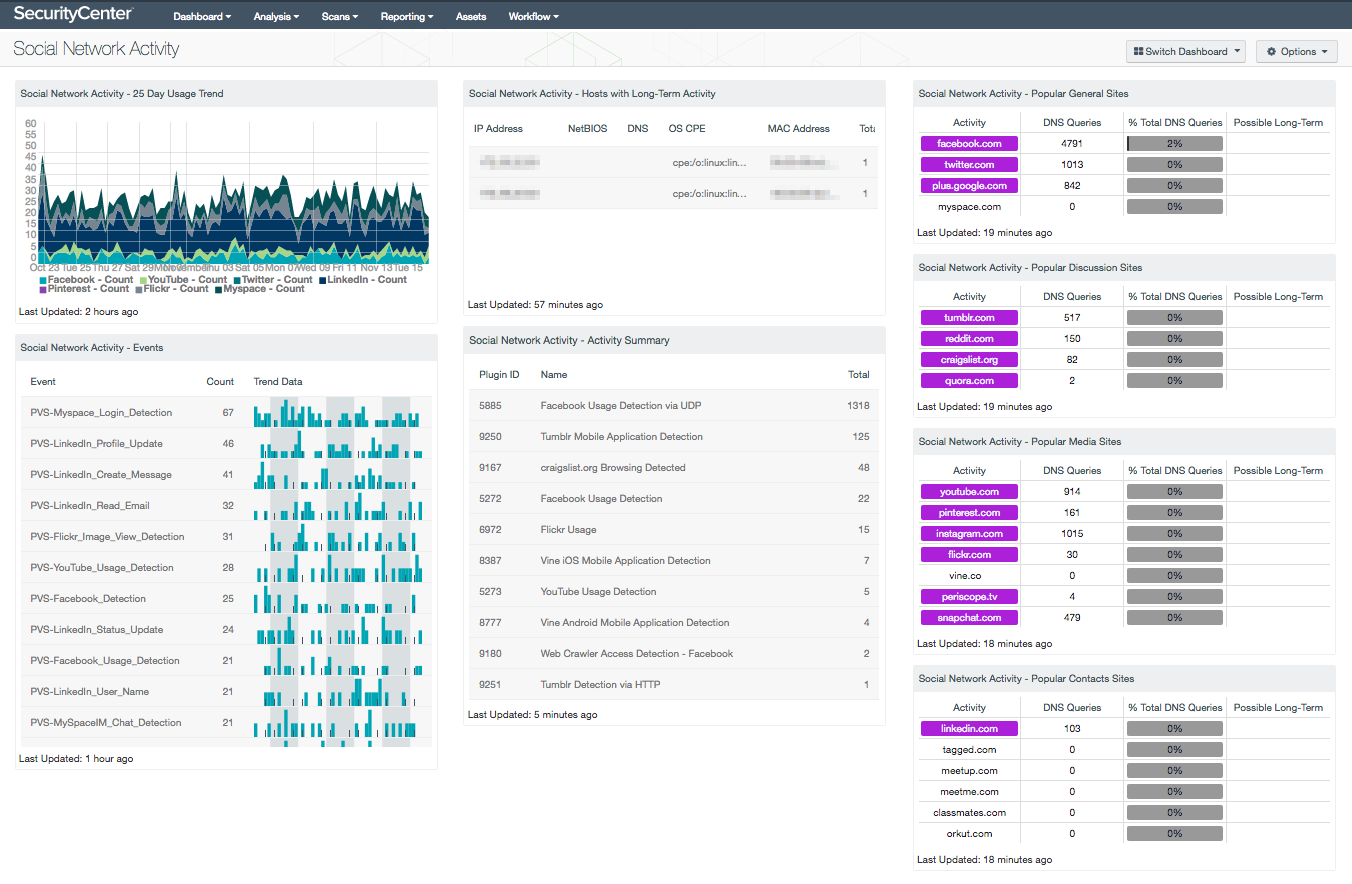
Task: Open the Analysis menu
Action: [x=276, y=17]
